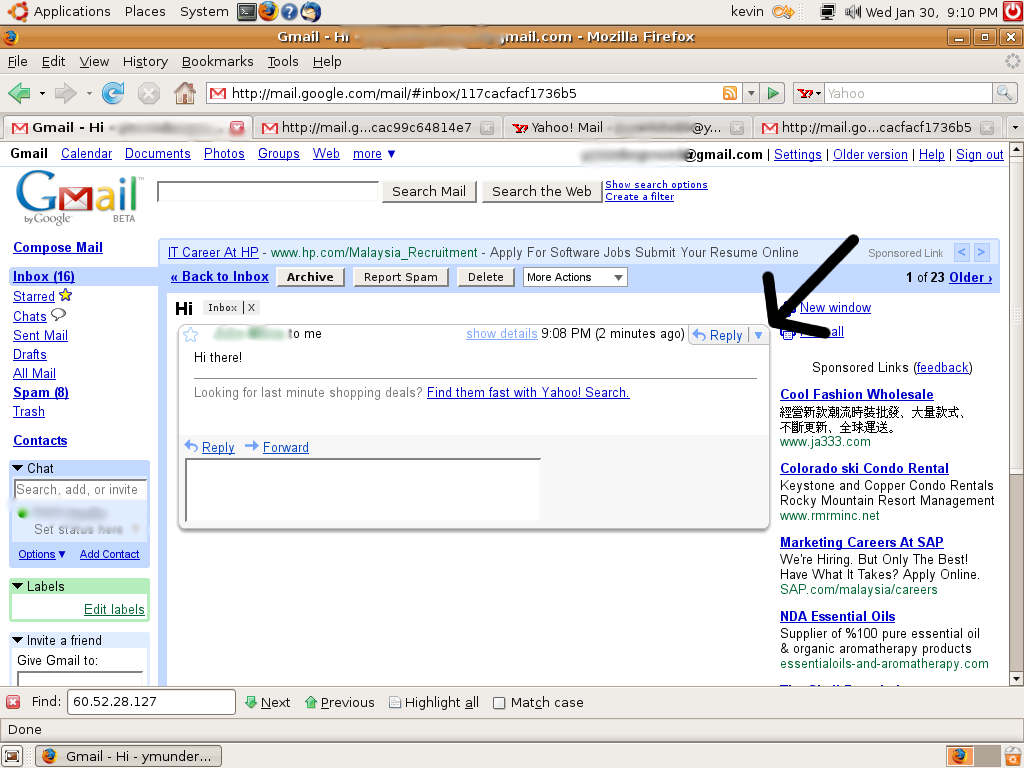Toggle Highlight all in Find bar
The width and height of the screenshot is (1024, 768).
click(434, 703)
